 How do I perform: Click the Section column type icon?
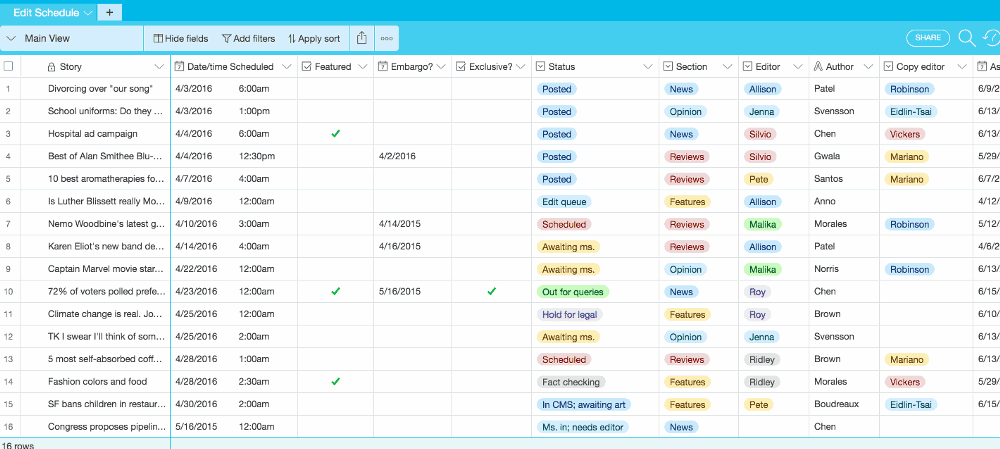pyautogui.click(x=668, y=66)
